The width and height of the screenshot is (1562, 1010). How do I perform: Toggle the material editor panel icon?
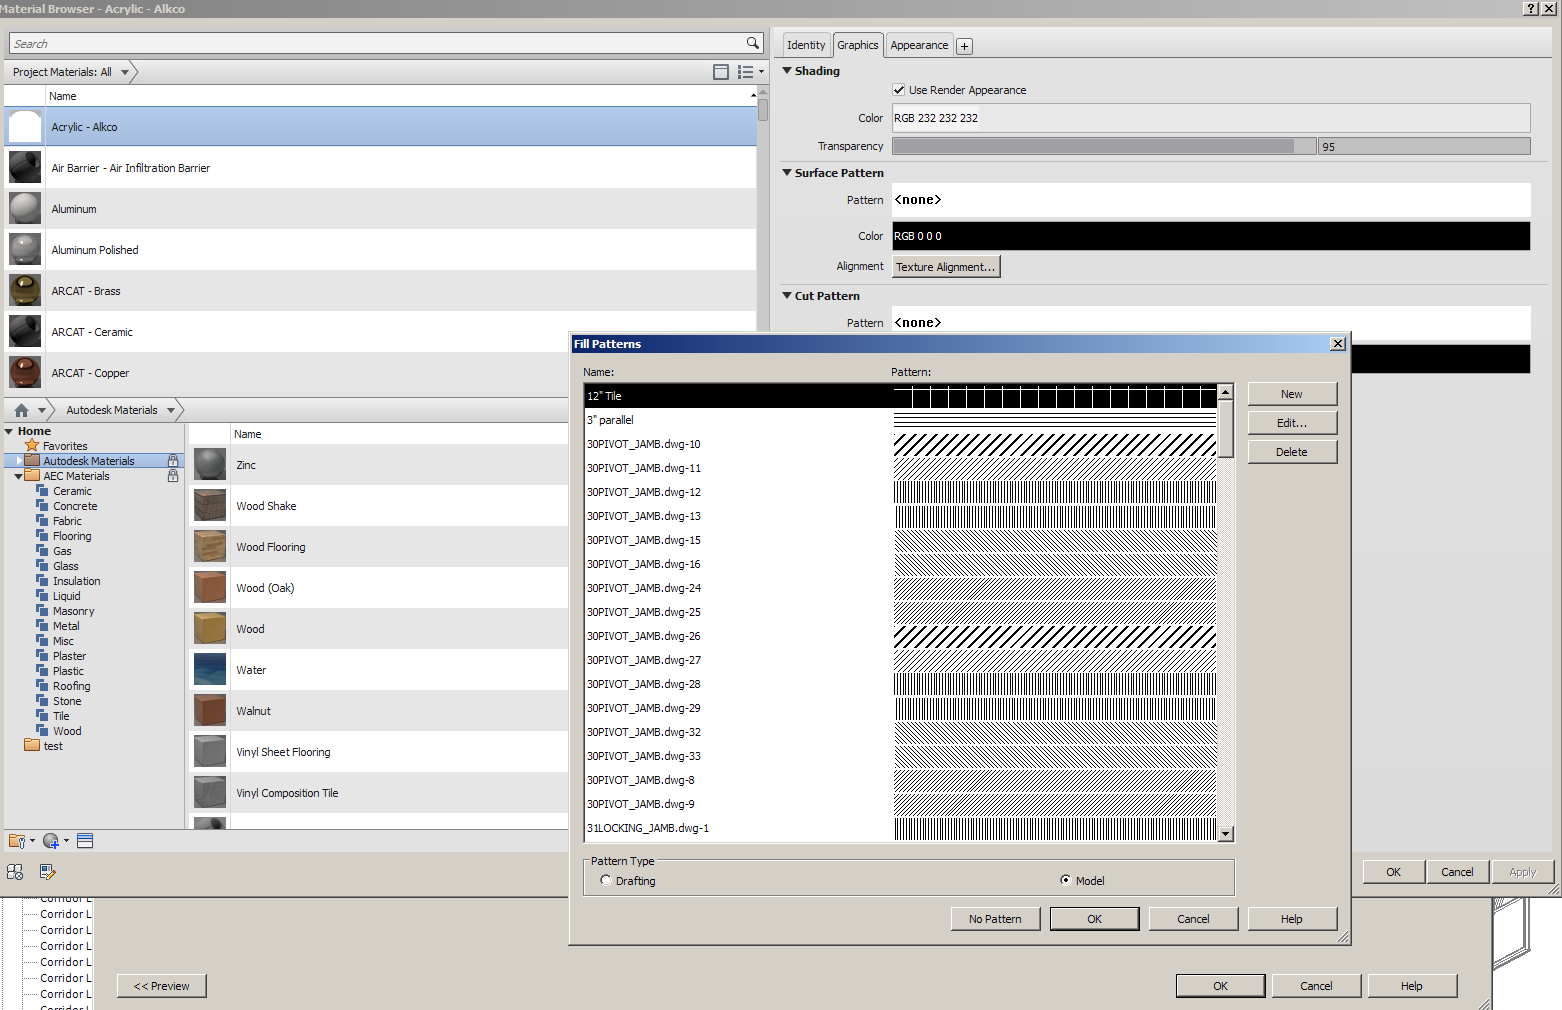click(x=85, y=841)
